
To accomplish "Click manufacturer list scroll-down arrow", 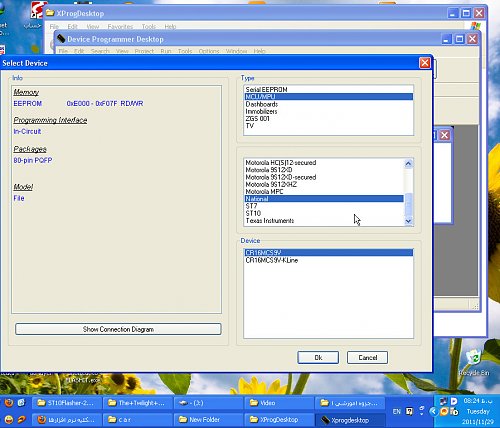I will click(x=408, y=221).
